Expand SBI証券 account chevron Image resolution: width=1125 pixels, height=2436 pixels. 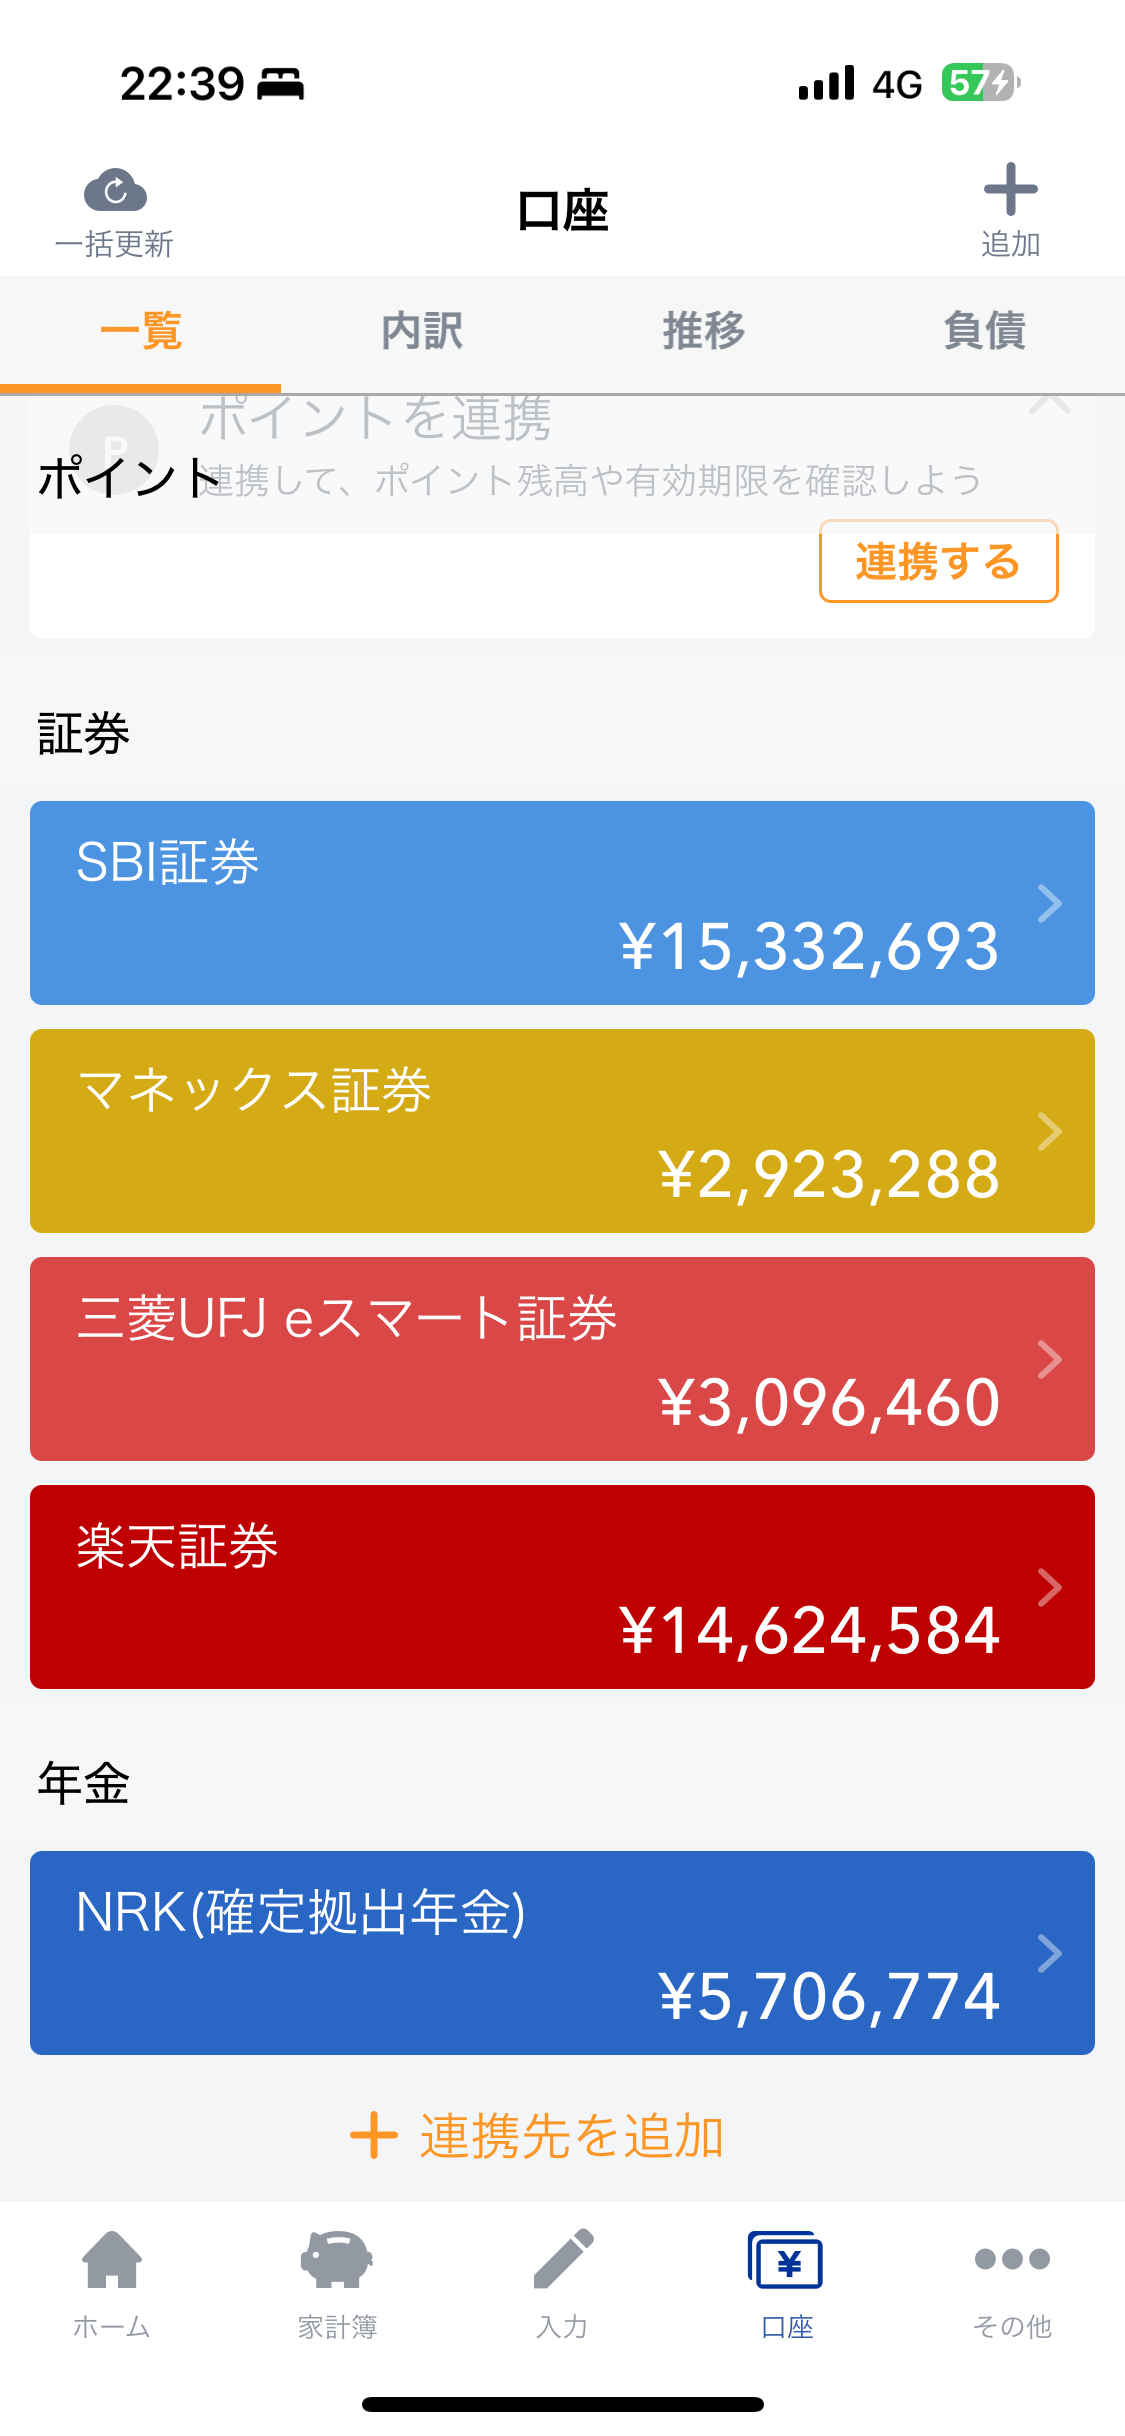pos(1049,903)
